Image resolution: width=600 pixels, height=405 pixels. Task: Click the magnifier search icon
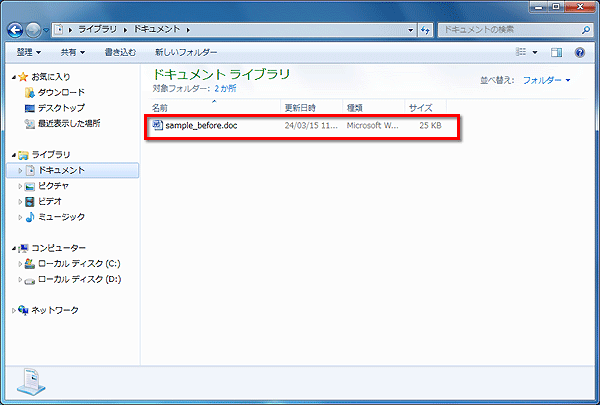(585, 30)
